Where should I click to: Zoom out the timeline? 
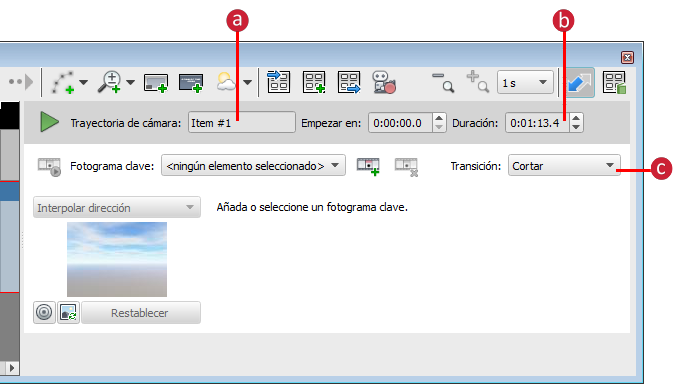pos(443,83)
